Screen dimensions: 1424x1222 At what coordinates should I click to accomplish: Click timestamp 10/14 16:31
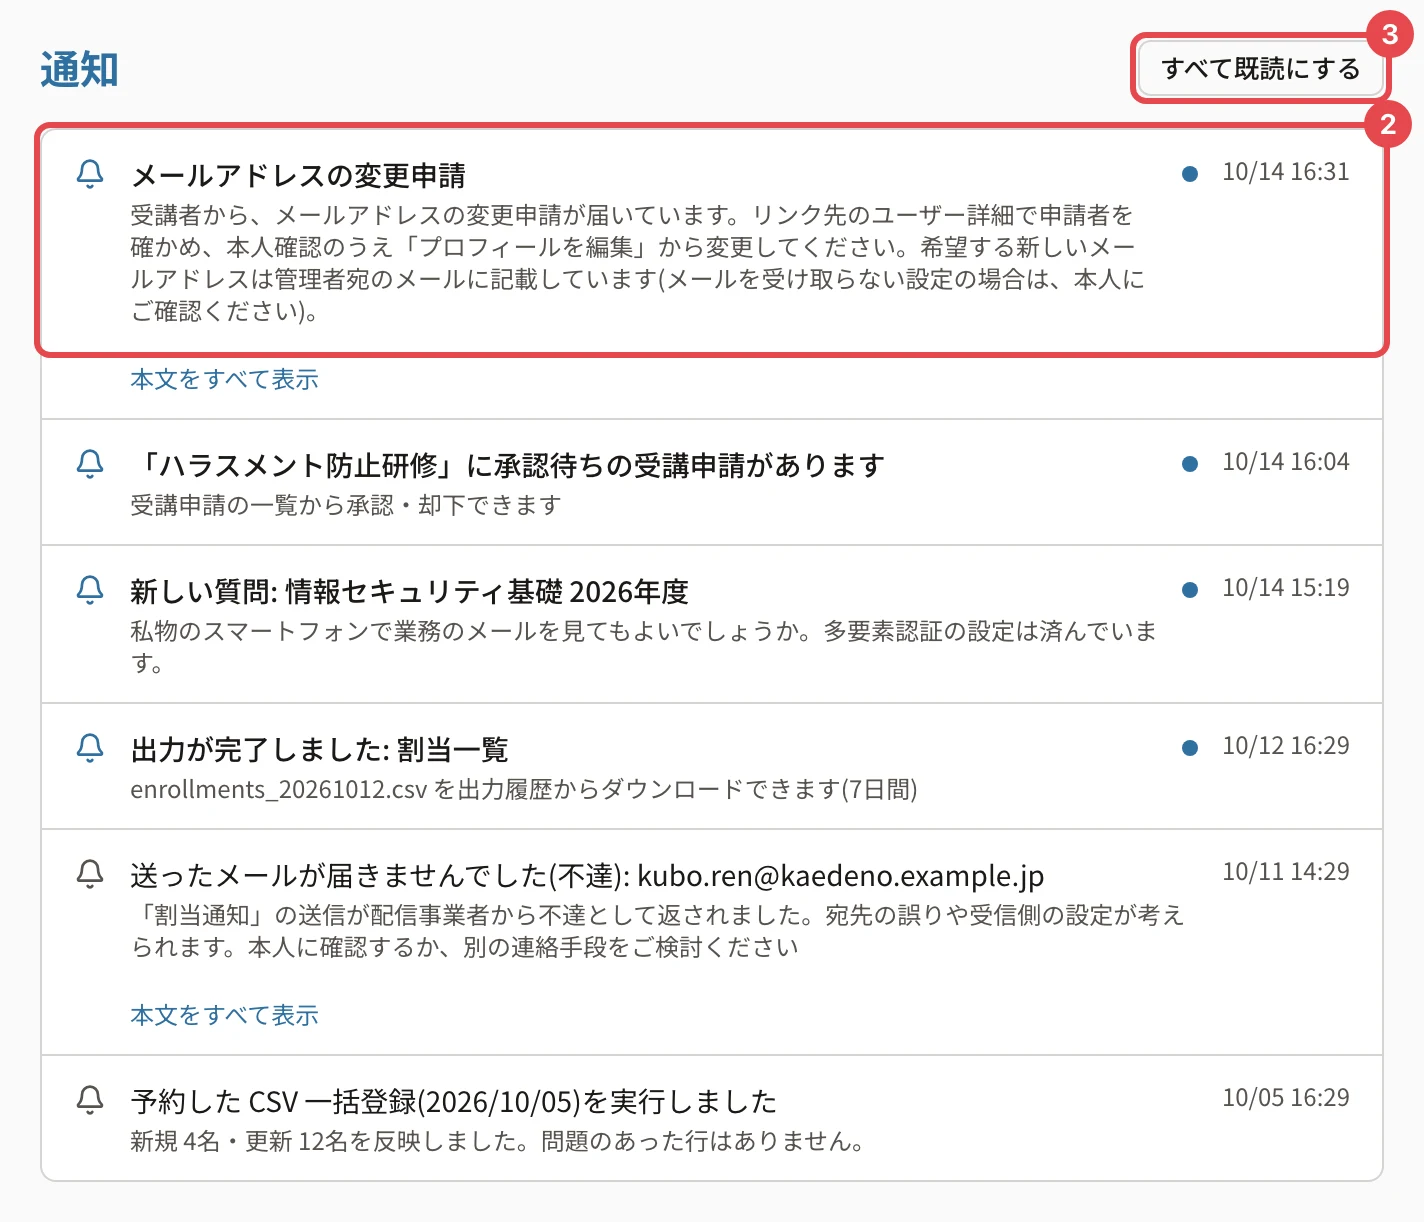click(x=1285, y=172)
